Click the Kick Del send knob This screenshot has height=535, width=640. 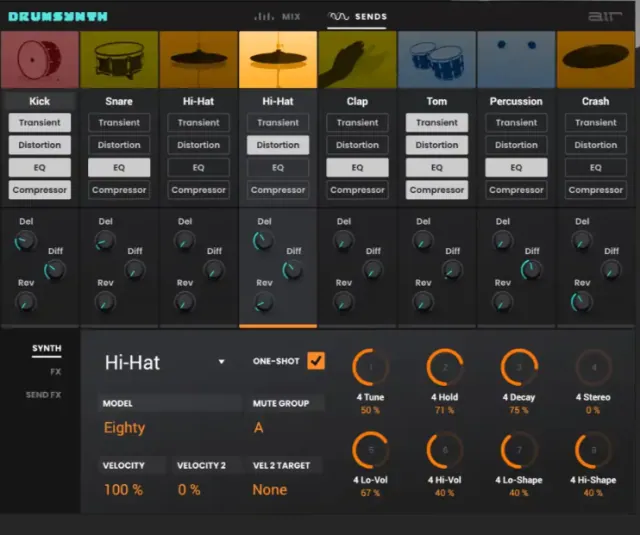coord(26,241)
